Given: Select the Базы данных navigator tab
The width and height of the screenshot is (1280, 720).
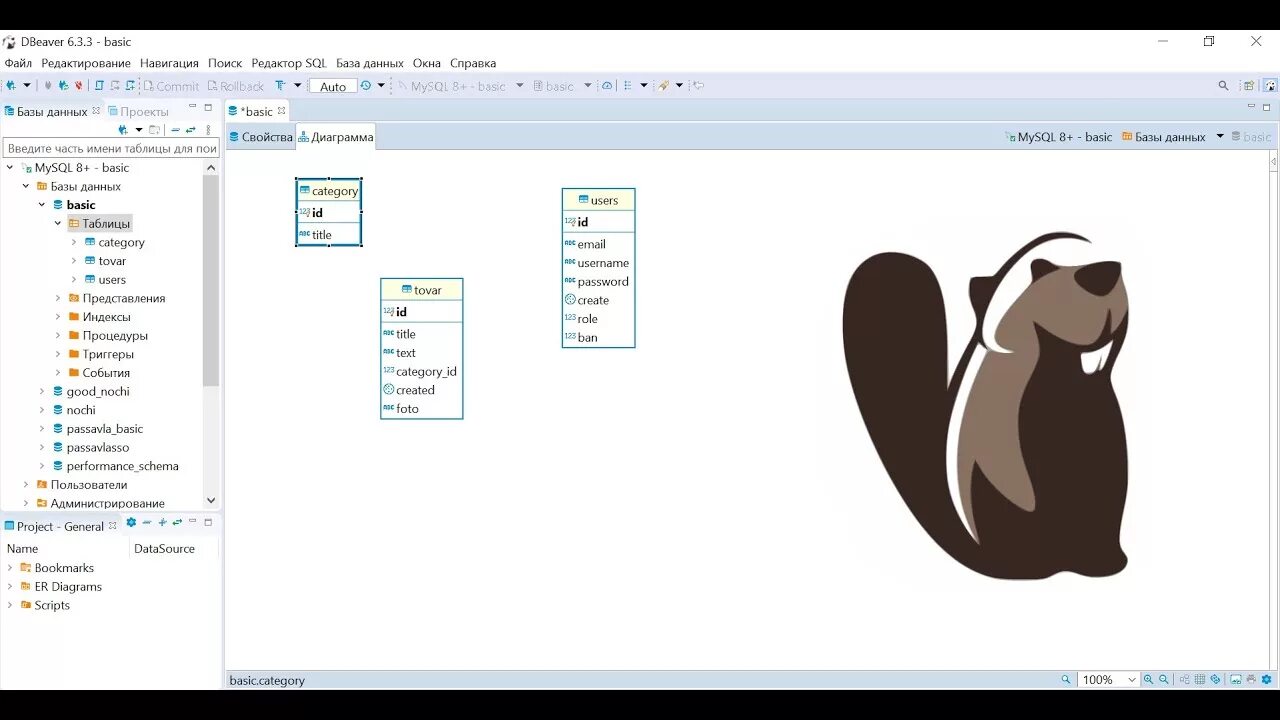Looking at the screenshot, I should point(52,111).
